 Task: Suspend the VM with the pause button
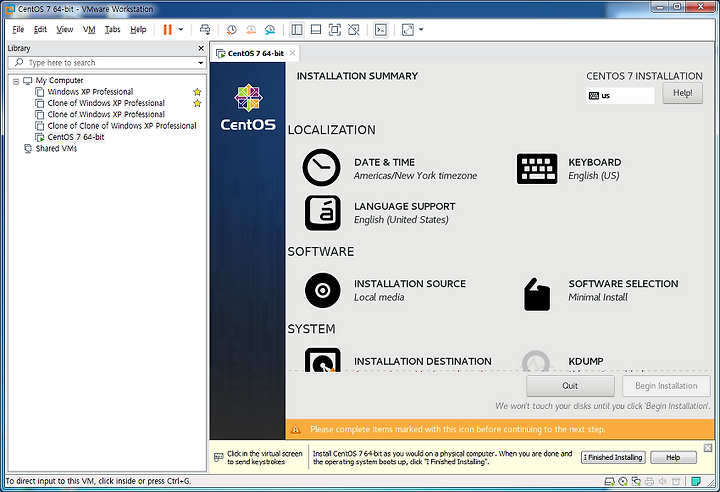point(168,30)
